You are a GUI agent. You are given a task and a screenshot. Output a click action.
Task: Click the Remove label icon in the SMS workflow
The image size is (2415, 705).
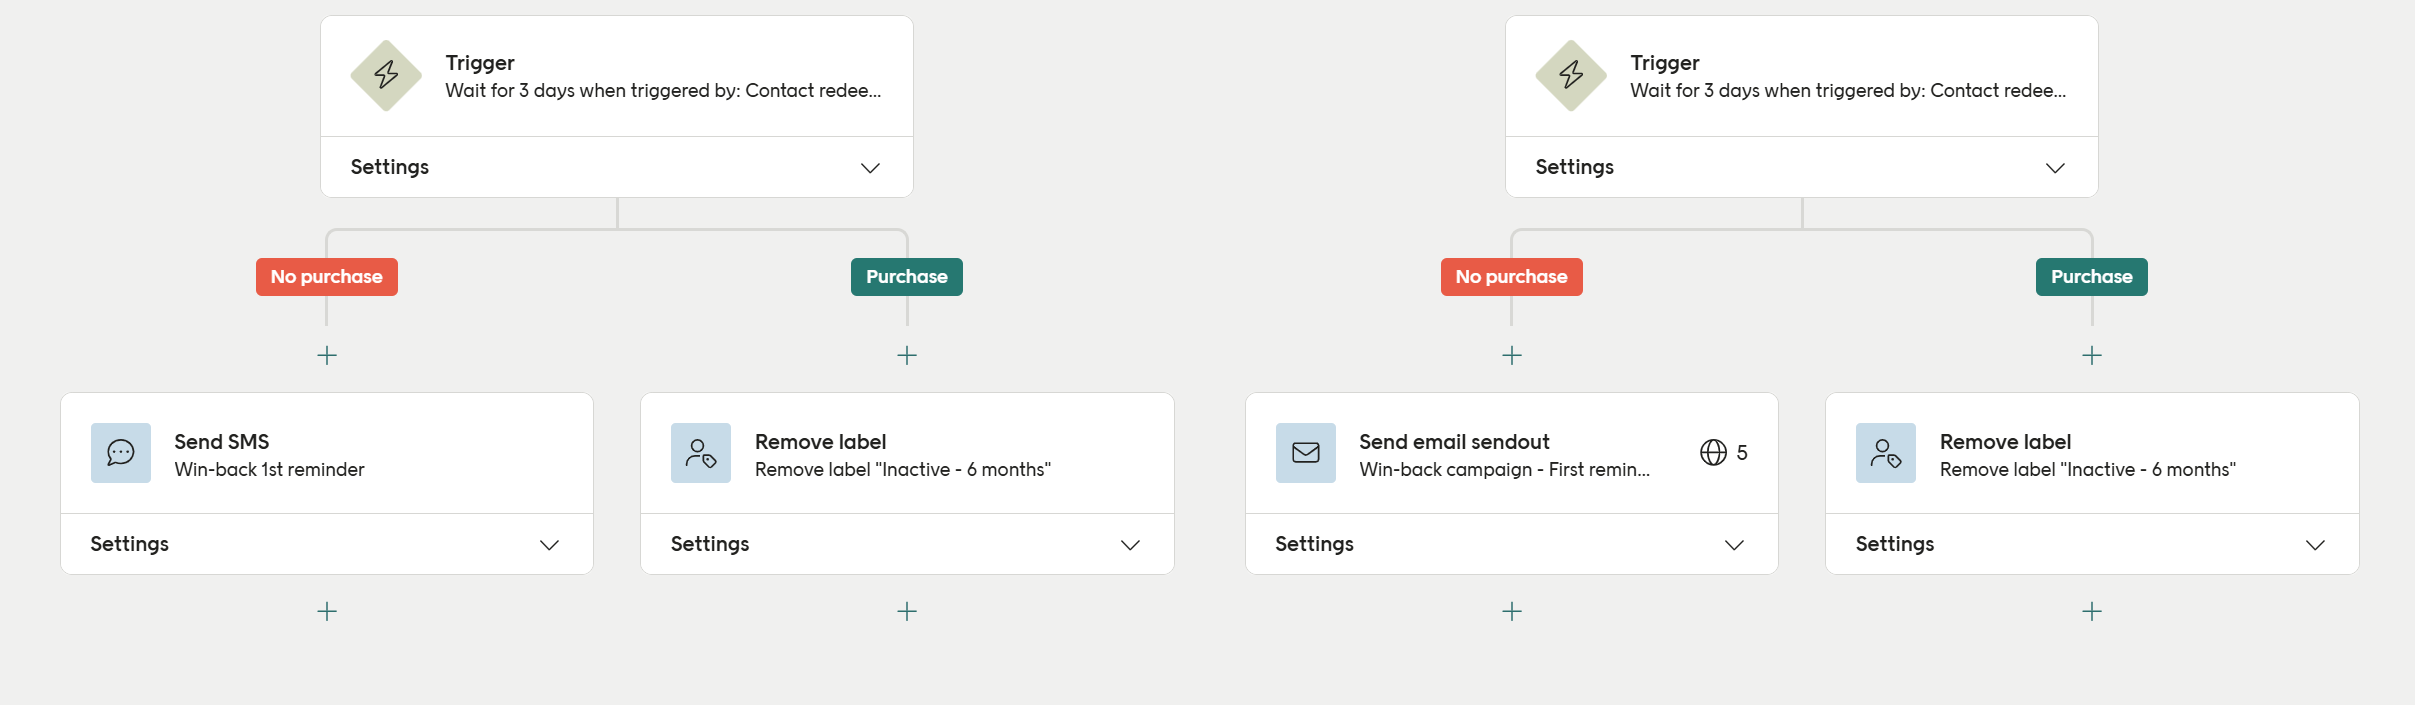701,453
